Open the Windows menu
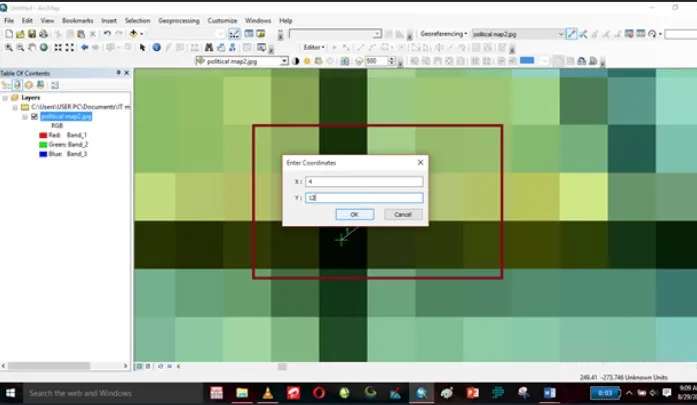Viewport: 697px width, 405px height. [258, 20]
